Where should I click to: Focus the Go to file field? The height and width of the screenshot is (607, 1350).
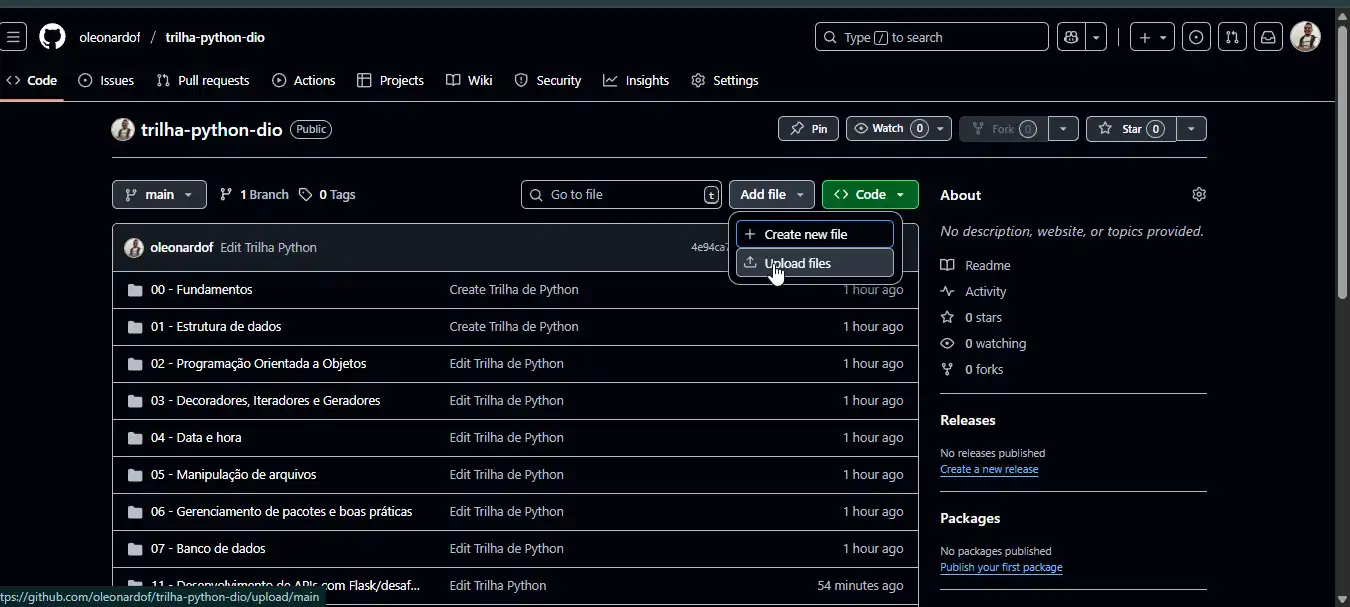[x=621, y=194]
